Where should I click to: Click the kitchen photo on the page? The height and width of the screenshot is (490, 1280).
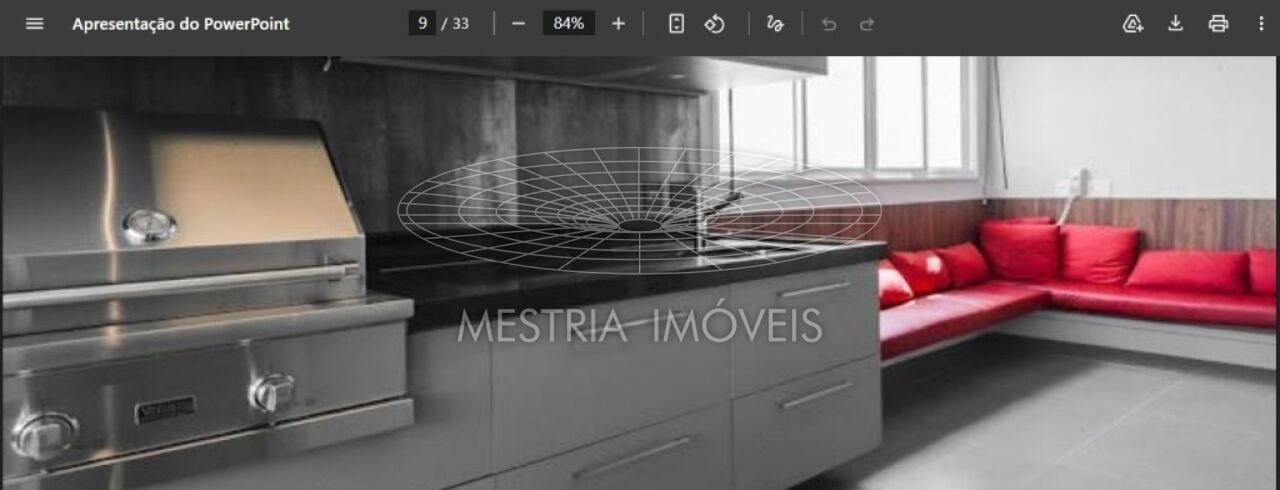point(640,273)
